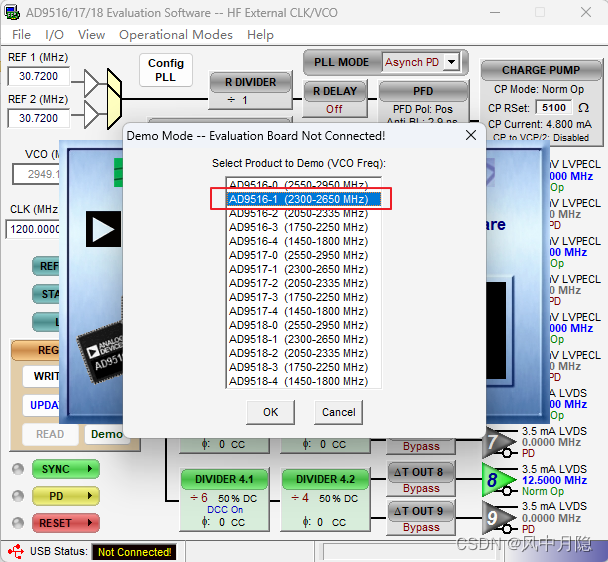Click the output 9 driver triangle
Screen dimensions: 608x562
(x=496, y=518)
